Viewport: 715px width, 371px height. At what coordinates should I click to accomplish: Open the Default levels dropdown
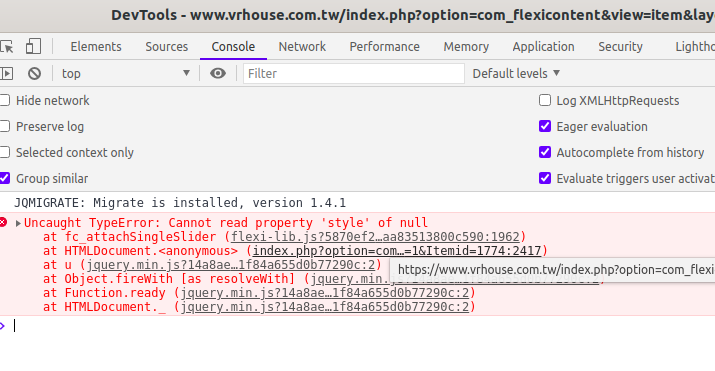tap(516, 73)
